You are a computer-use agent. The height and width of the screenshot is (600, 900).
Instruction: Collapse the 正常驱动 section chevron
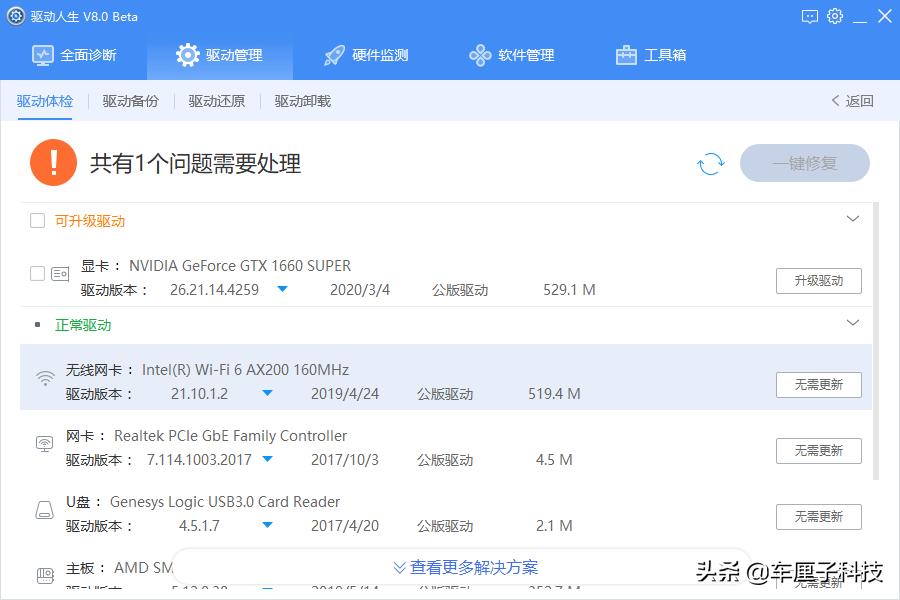tap(853, 322)
